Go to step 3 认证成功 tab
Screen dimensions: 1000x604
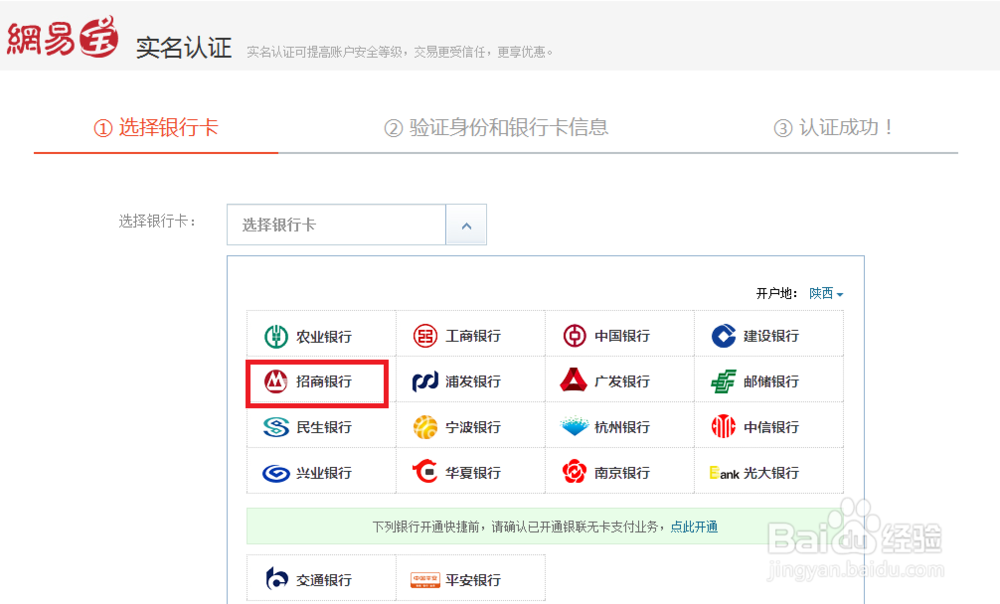(x=834, y=128)
